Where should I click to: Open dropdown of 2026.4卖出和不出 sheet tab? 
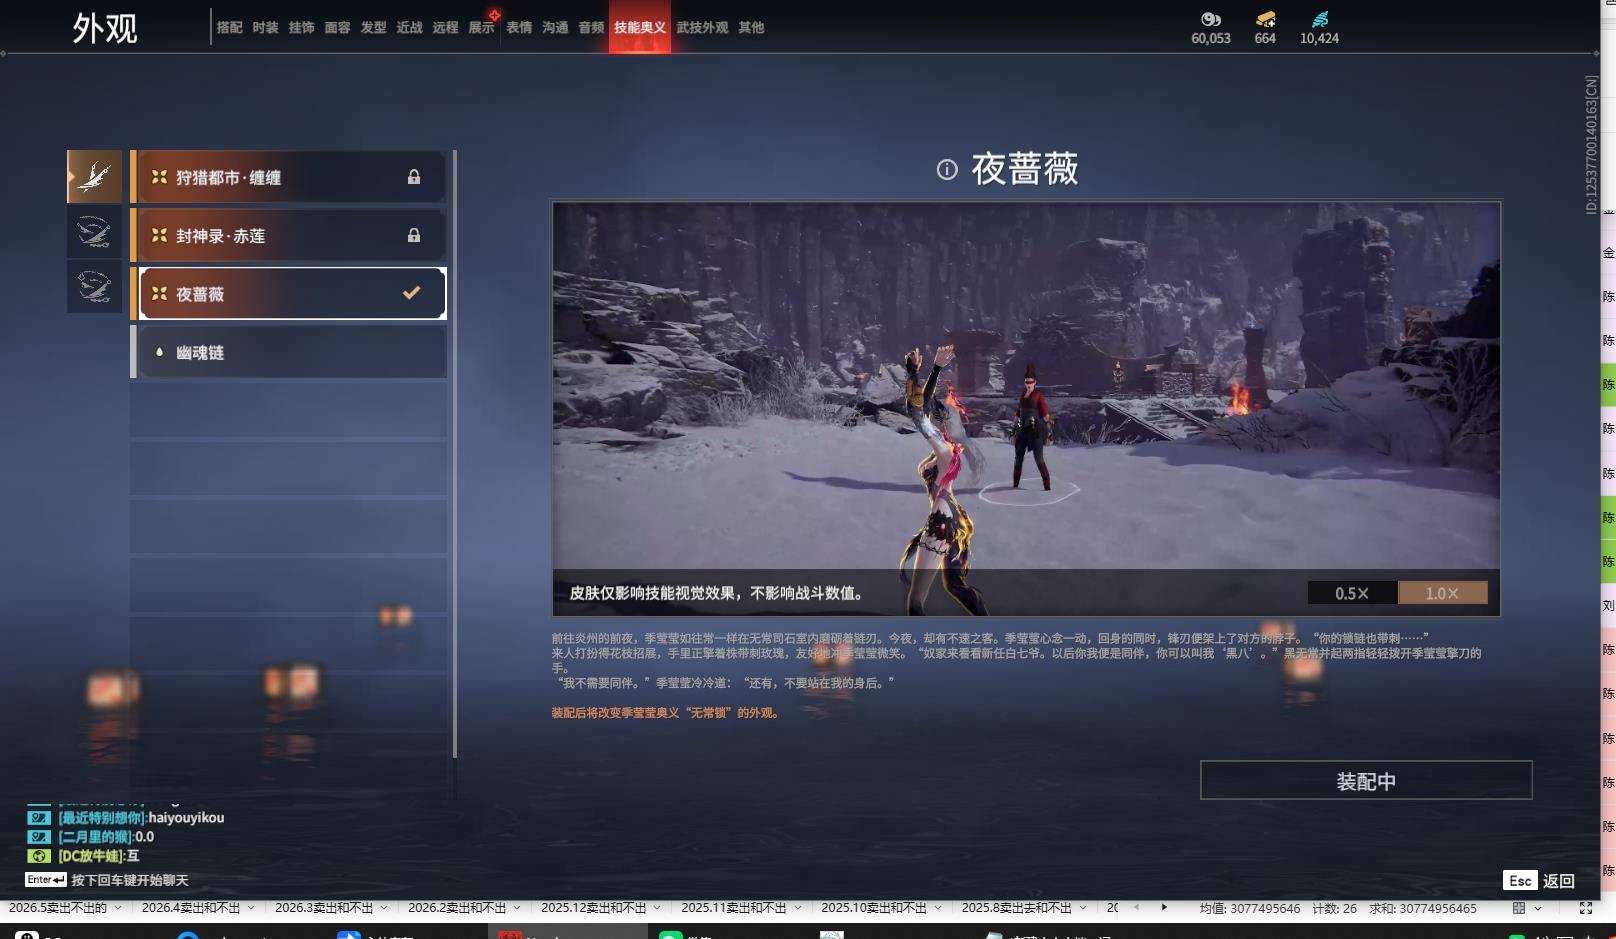click(x=251, y=908)
